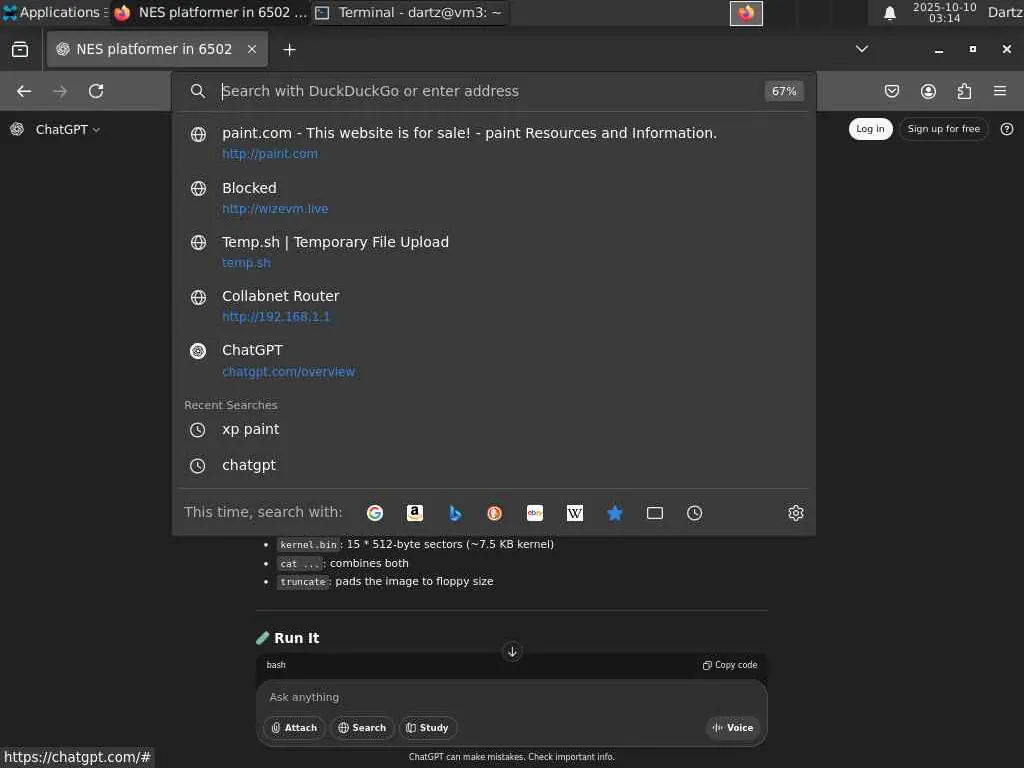Viewport: 1024px width, 768px height.
Task: Choose the Temp.sh Temporary File Upload suggestion
Action: (494, 252)
